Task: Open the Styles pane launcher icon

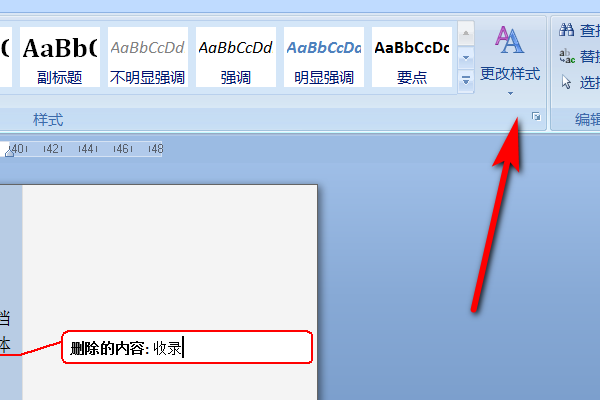Action: [536, 117]
